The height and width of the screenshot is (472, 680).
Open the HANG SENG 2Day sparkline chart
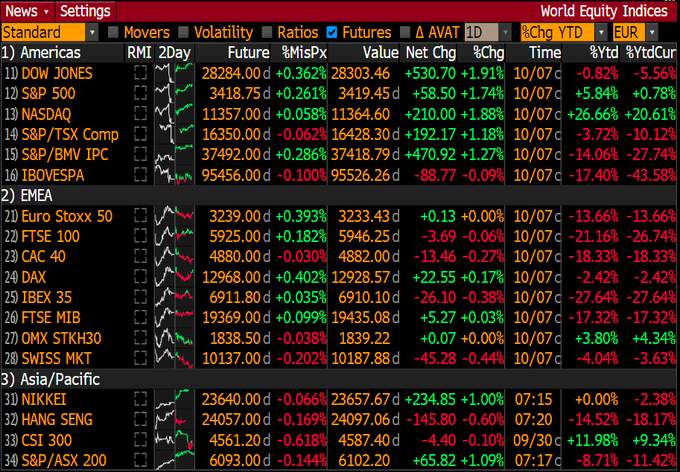pos(174,420)
